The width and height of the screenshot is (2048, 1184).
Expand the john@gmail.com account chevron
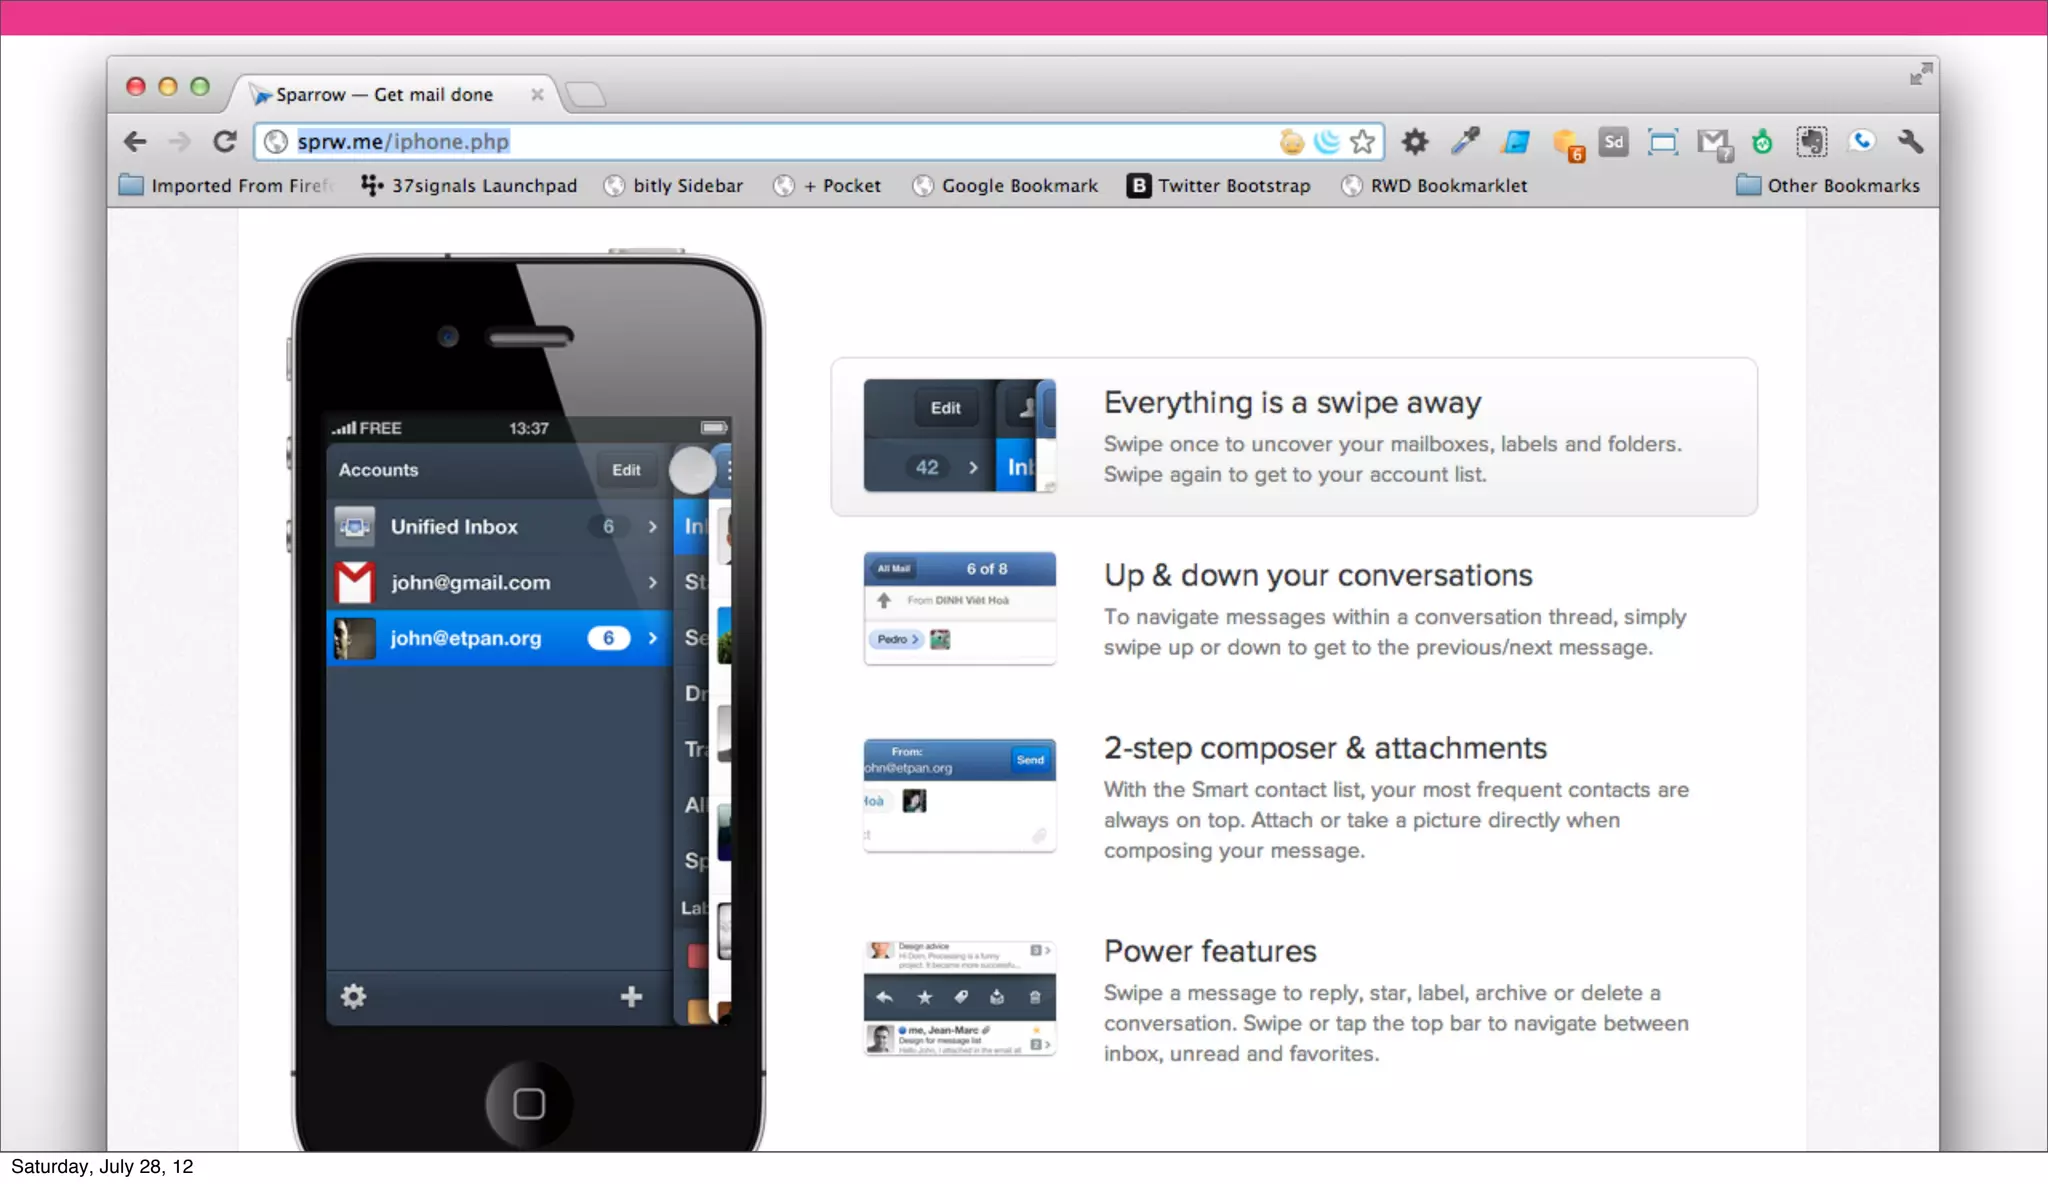click(652, 582)
